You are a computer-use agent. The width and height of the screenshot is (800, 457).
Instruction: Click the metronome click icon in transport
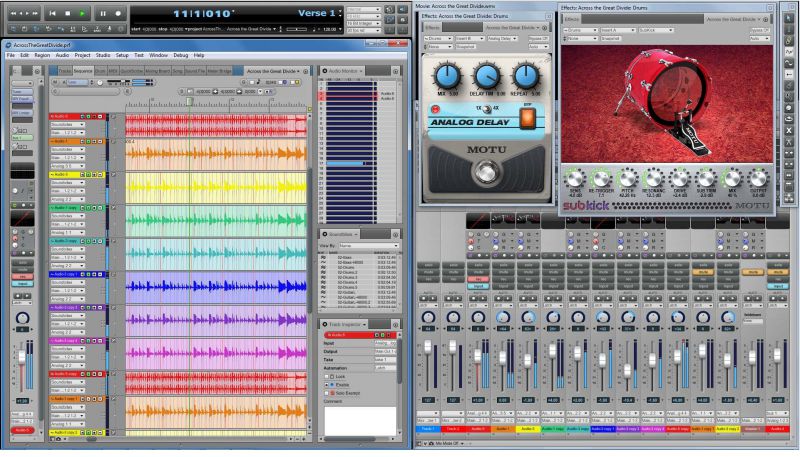109,29
